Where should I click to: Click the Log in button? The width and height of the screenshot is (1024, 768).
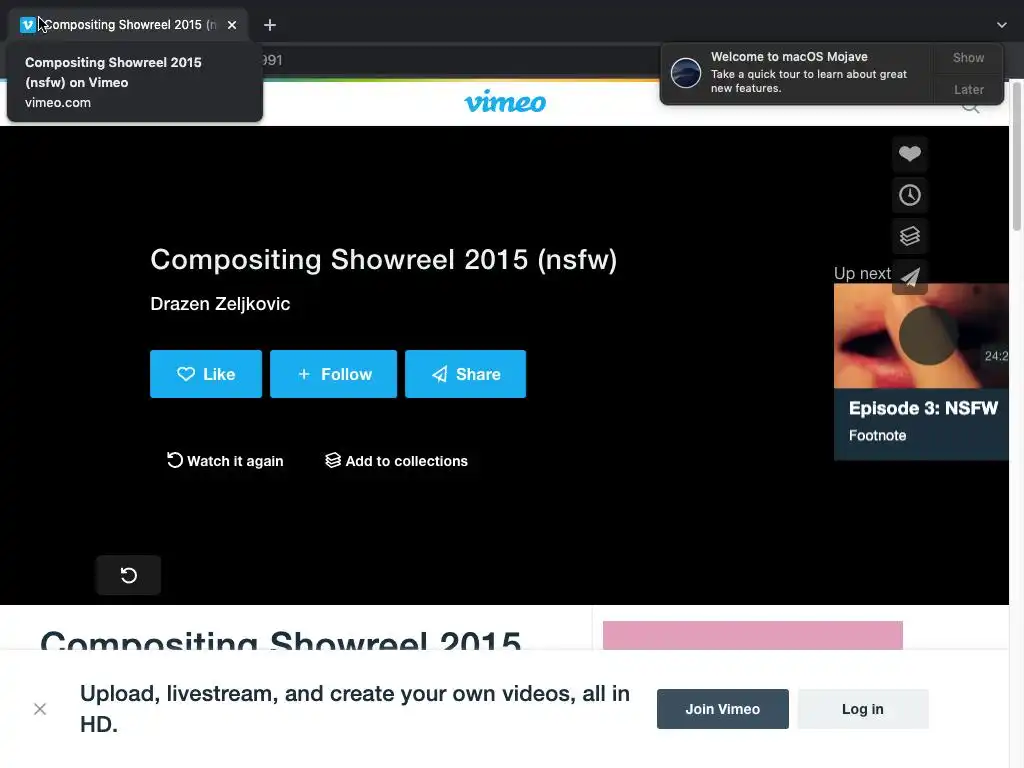(863, 709)
